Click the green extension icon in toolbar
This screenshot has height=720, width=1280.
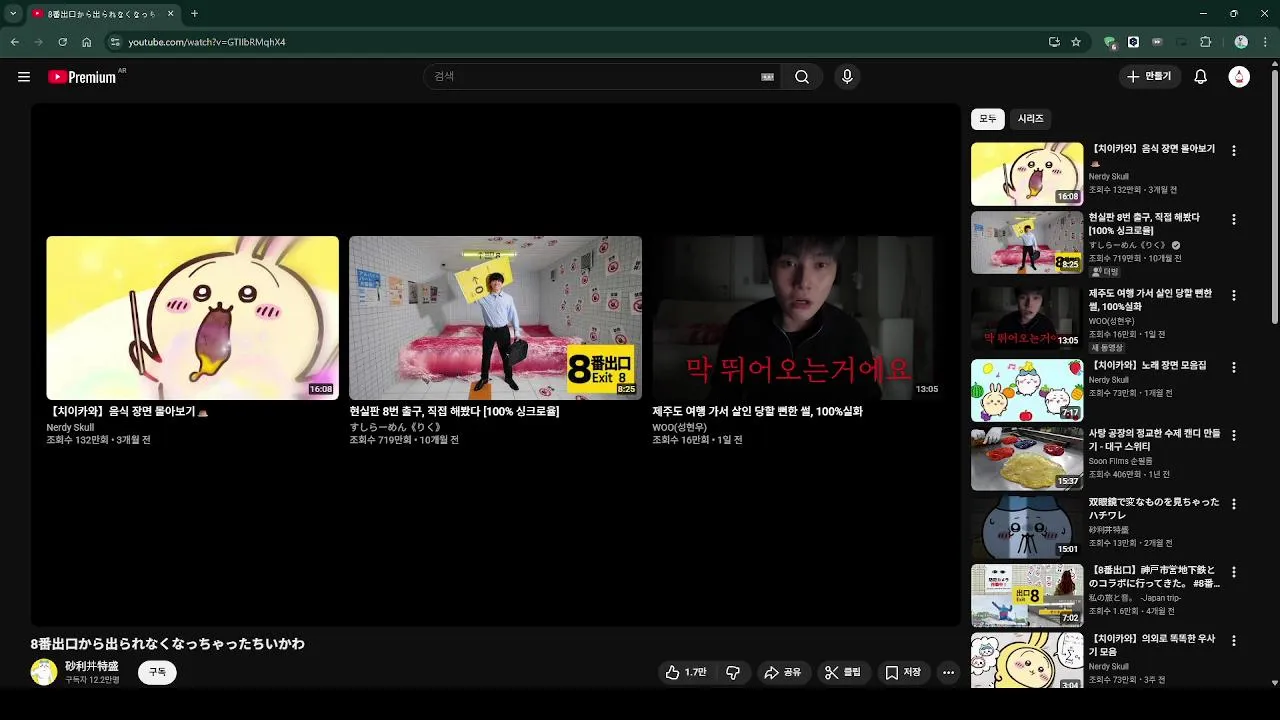pos(1109,42)
